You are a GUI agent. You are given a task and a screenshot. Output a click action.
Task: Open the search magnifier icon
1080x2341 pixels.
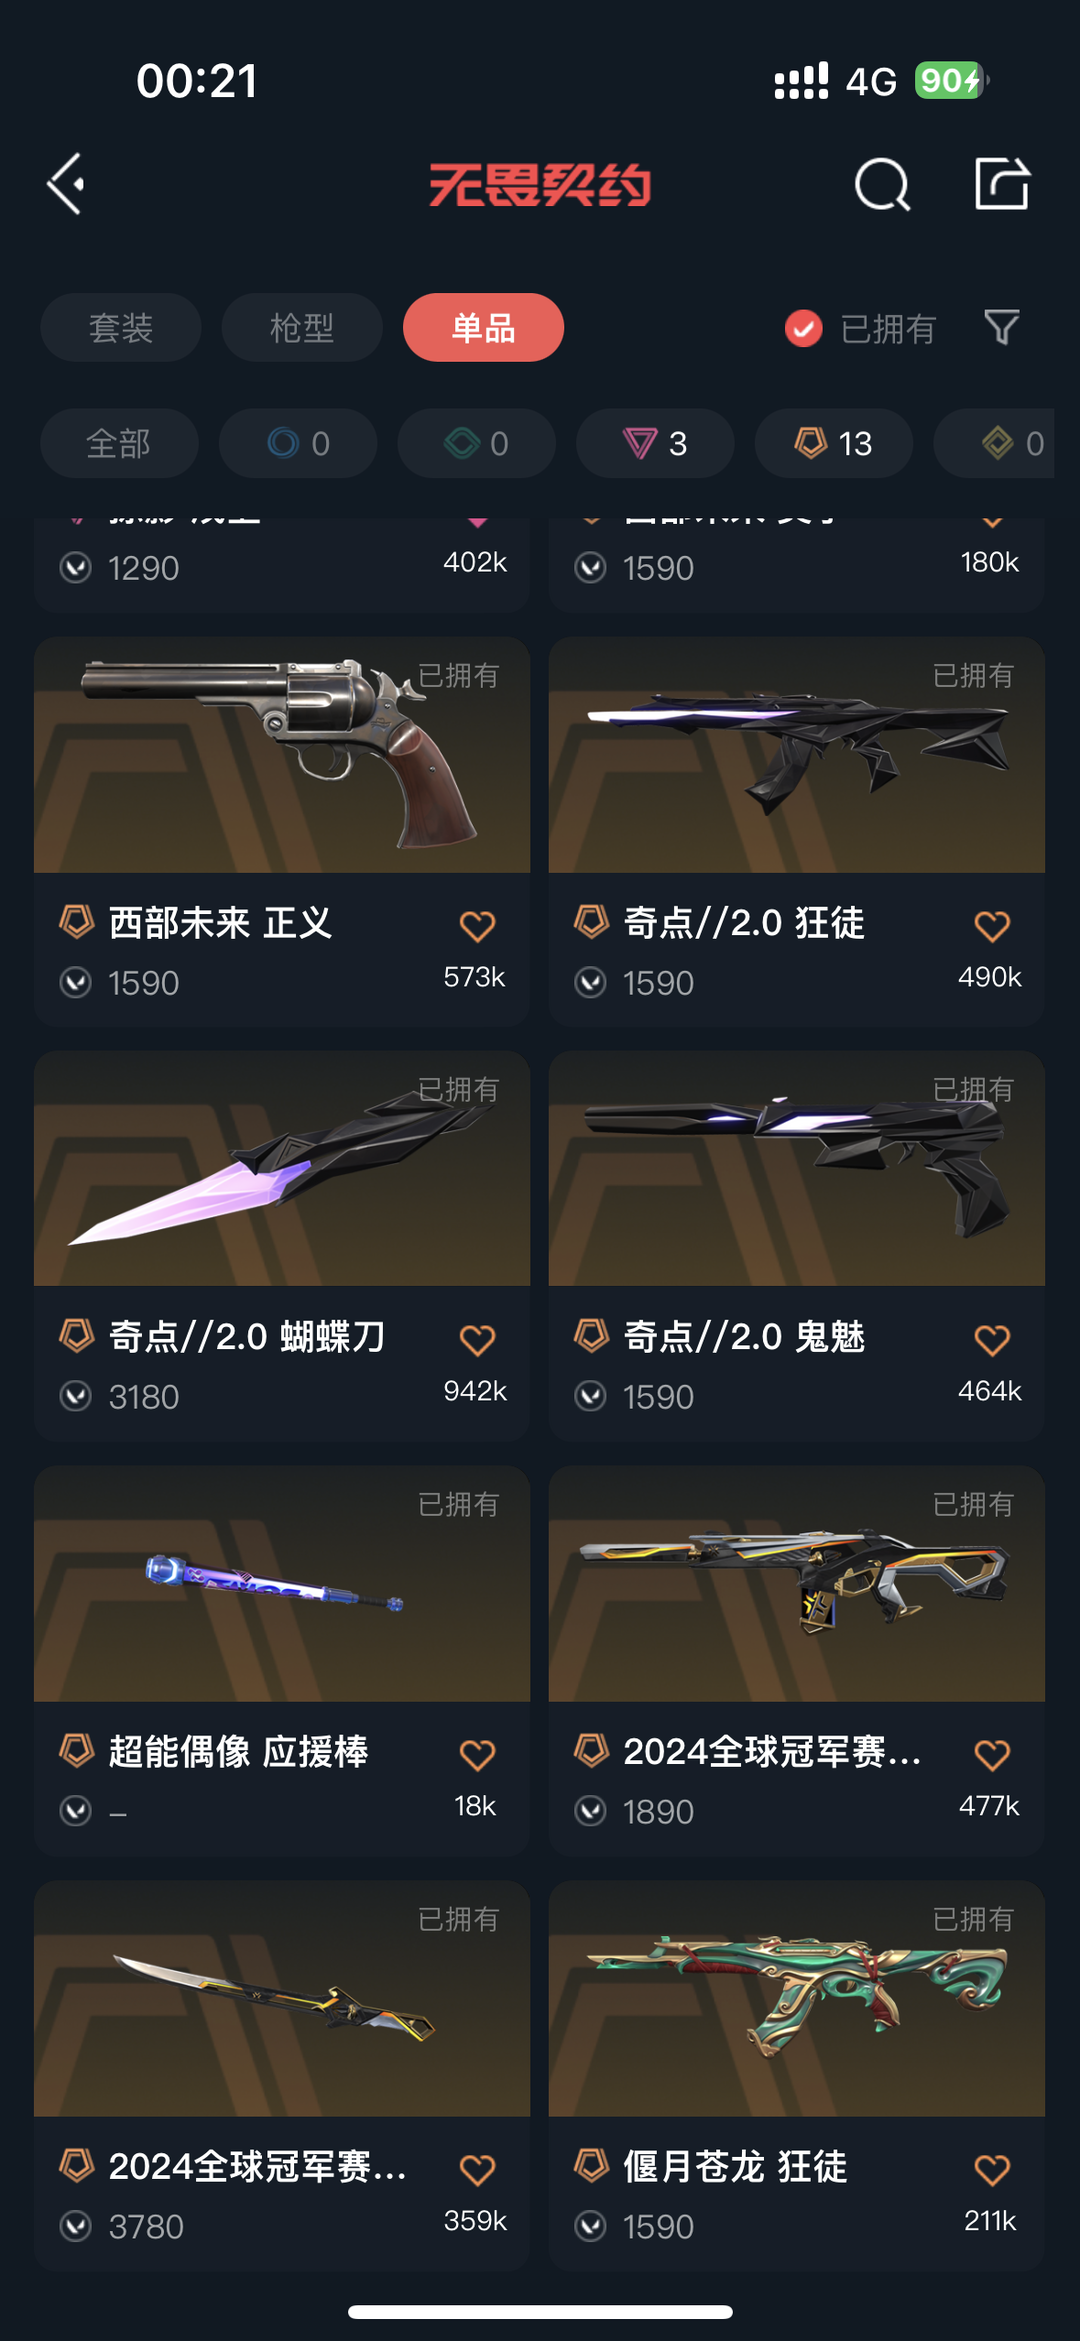[883, 184]
